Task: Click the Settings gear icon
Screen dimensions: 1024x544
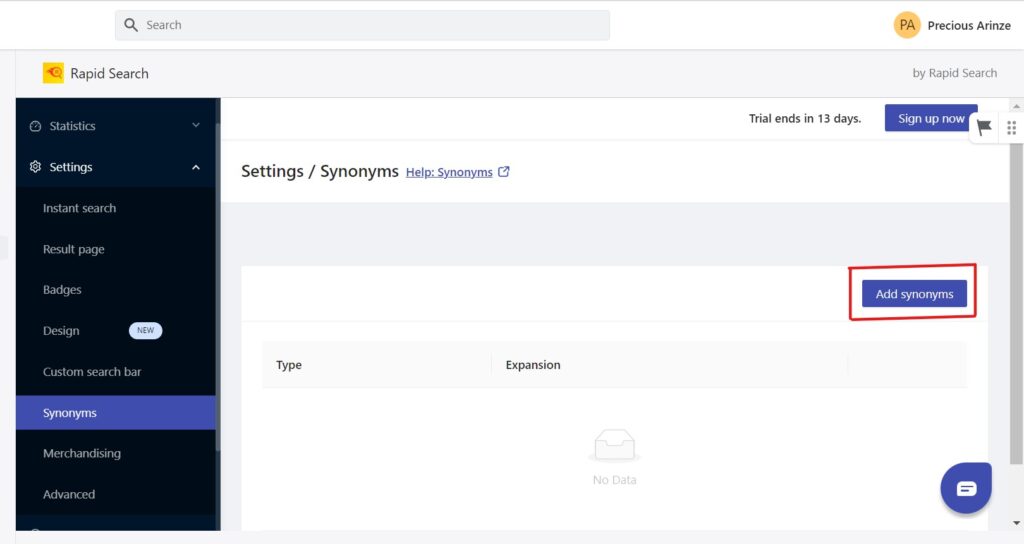Action: tap(35, 167)
